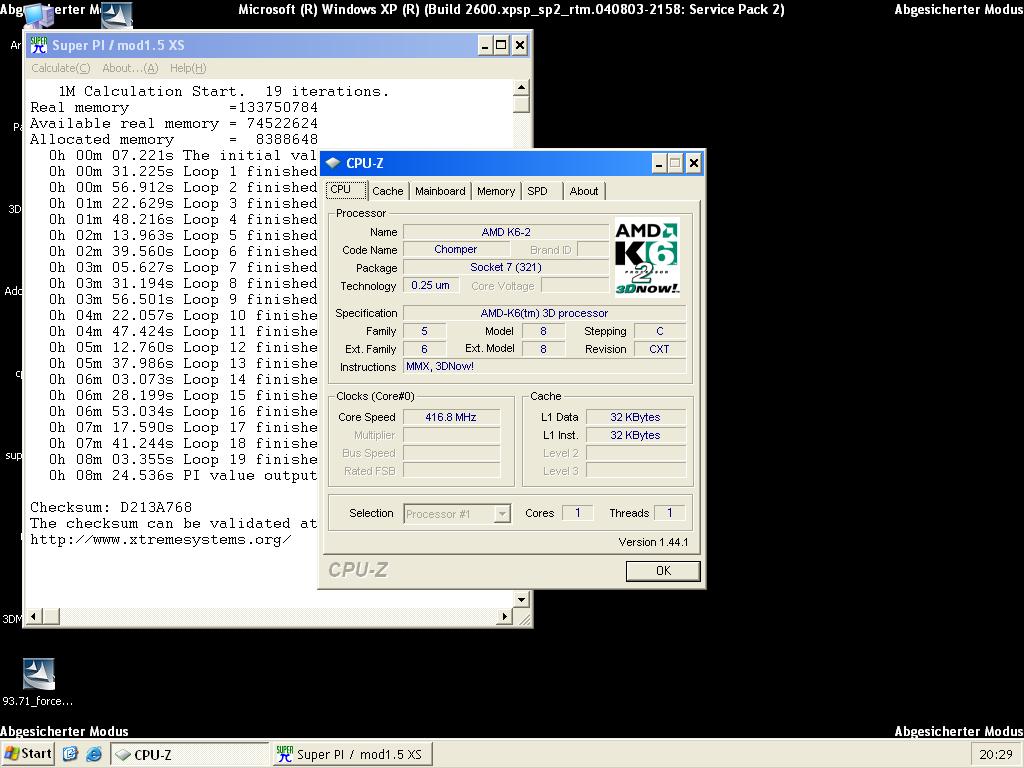Image resolution: width=1024 pixels, height=768 pixels.
Task: Click the 'CXT' revision value
Action: [660, 349]
